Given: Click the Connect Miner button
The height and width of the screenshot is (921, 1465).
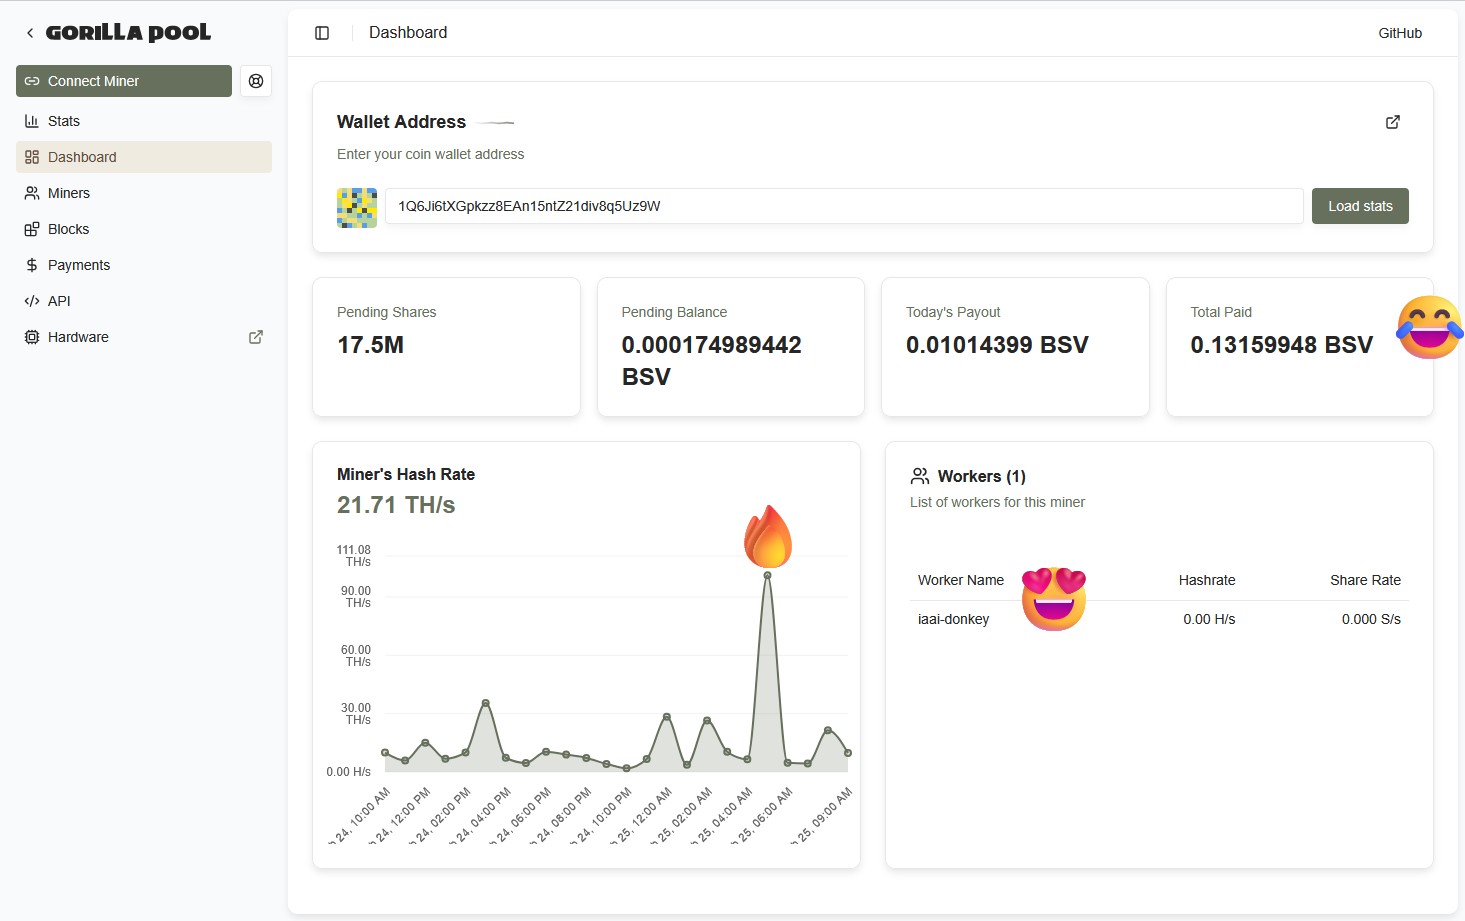Looking at the screenshot, I should (x=124, y=81).
